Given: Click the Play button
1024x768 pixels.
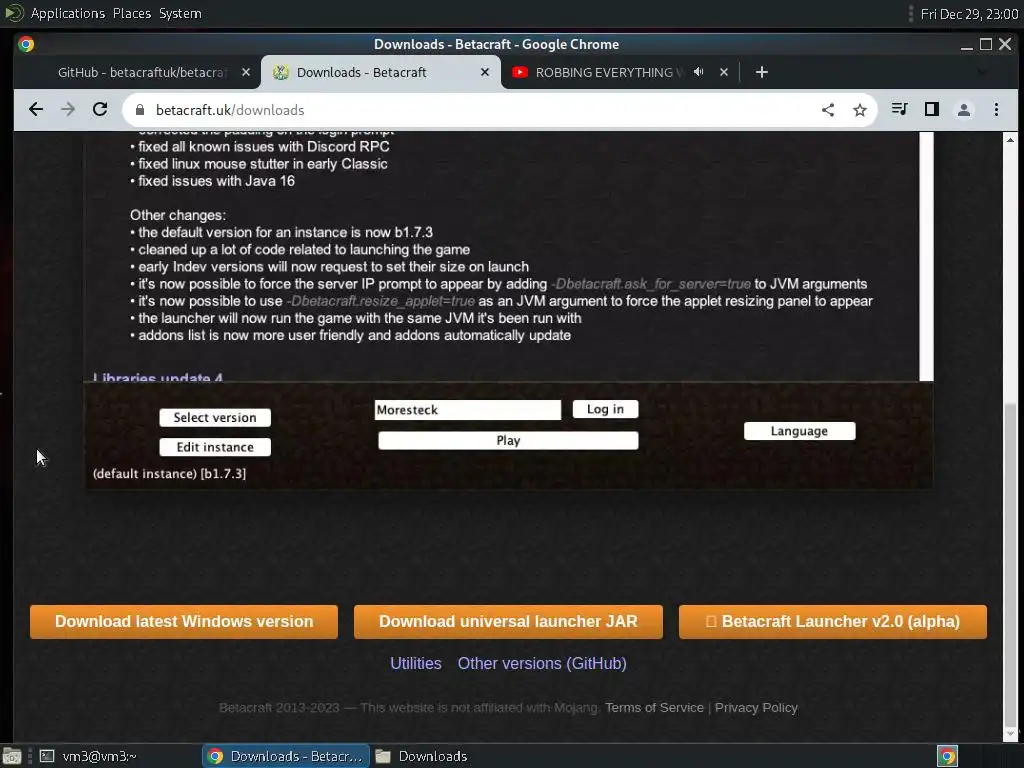Looking at the screenshot, I should [508, 440].
